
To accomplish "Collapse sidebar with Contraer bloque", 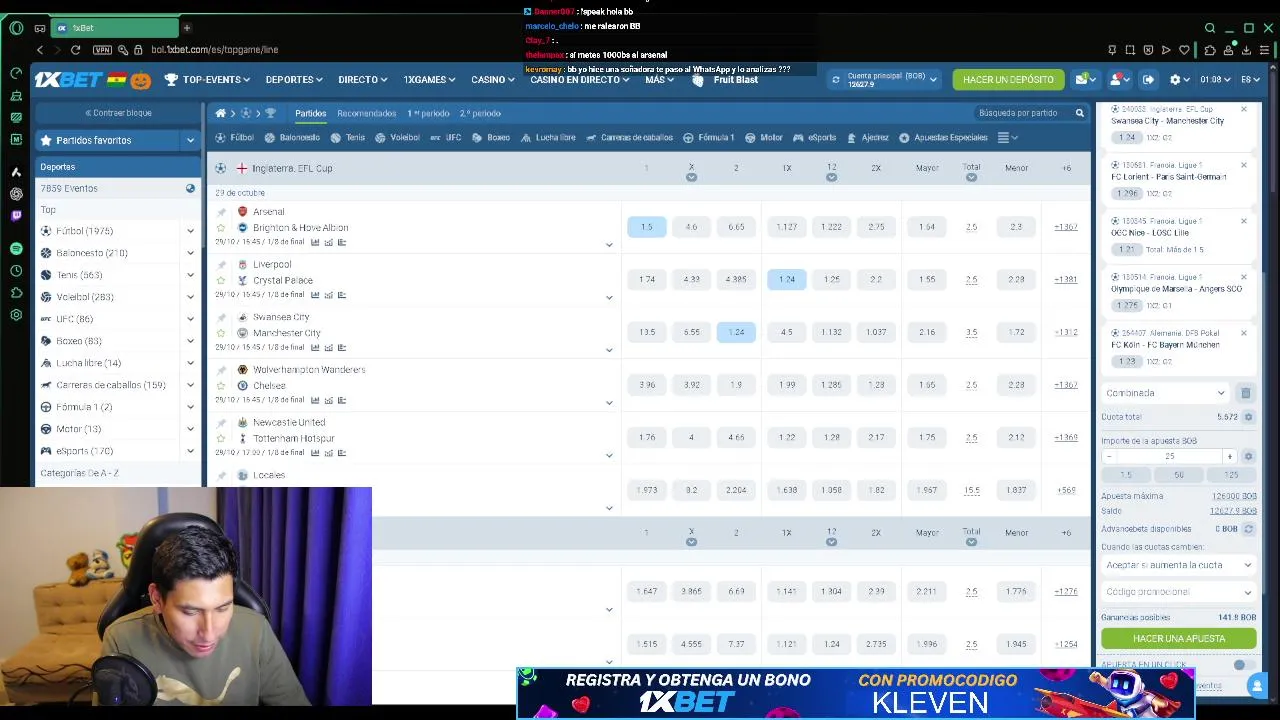I will [118, 113].
